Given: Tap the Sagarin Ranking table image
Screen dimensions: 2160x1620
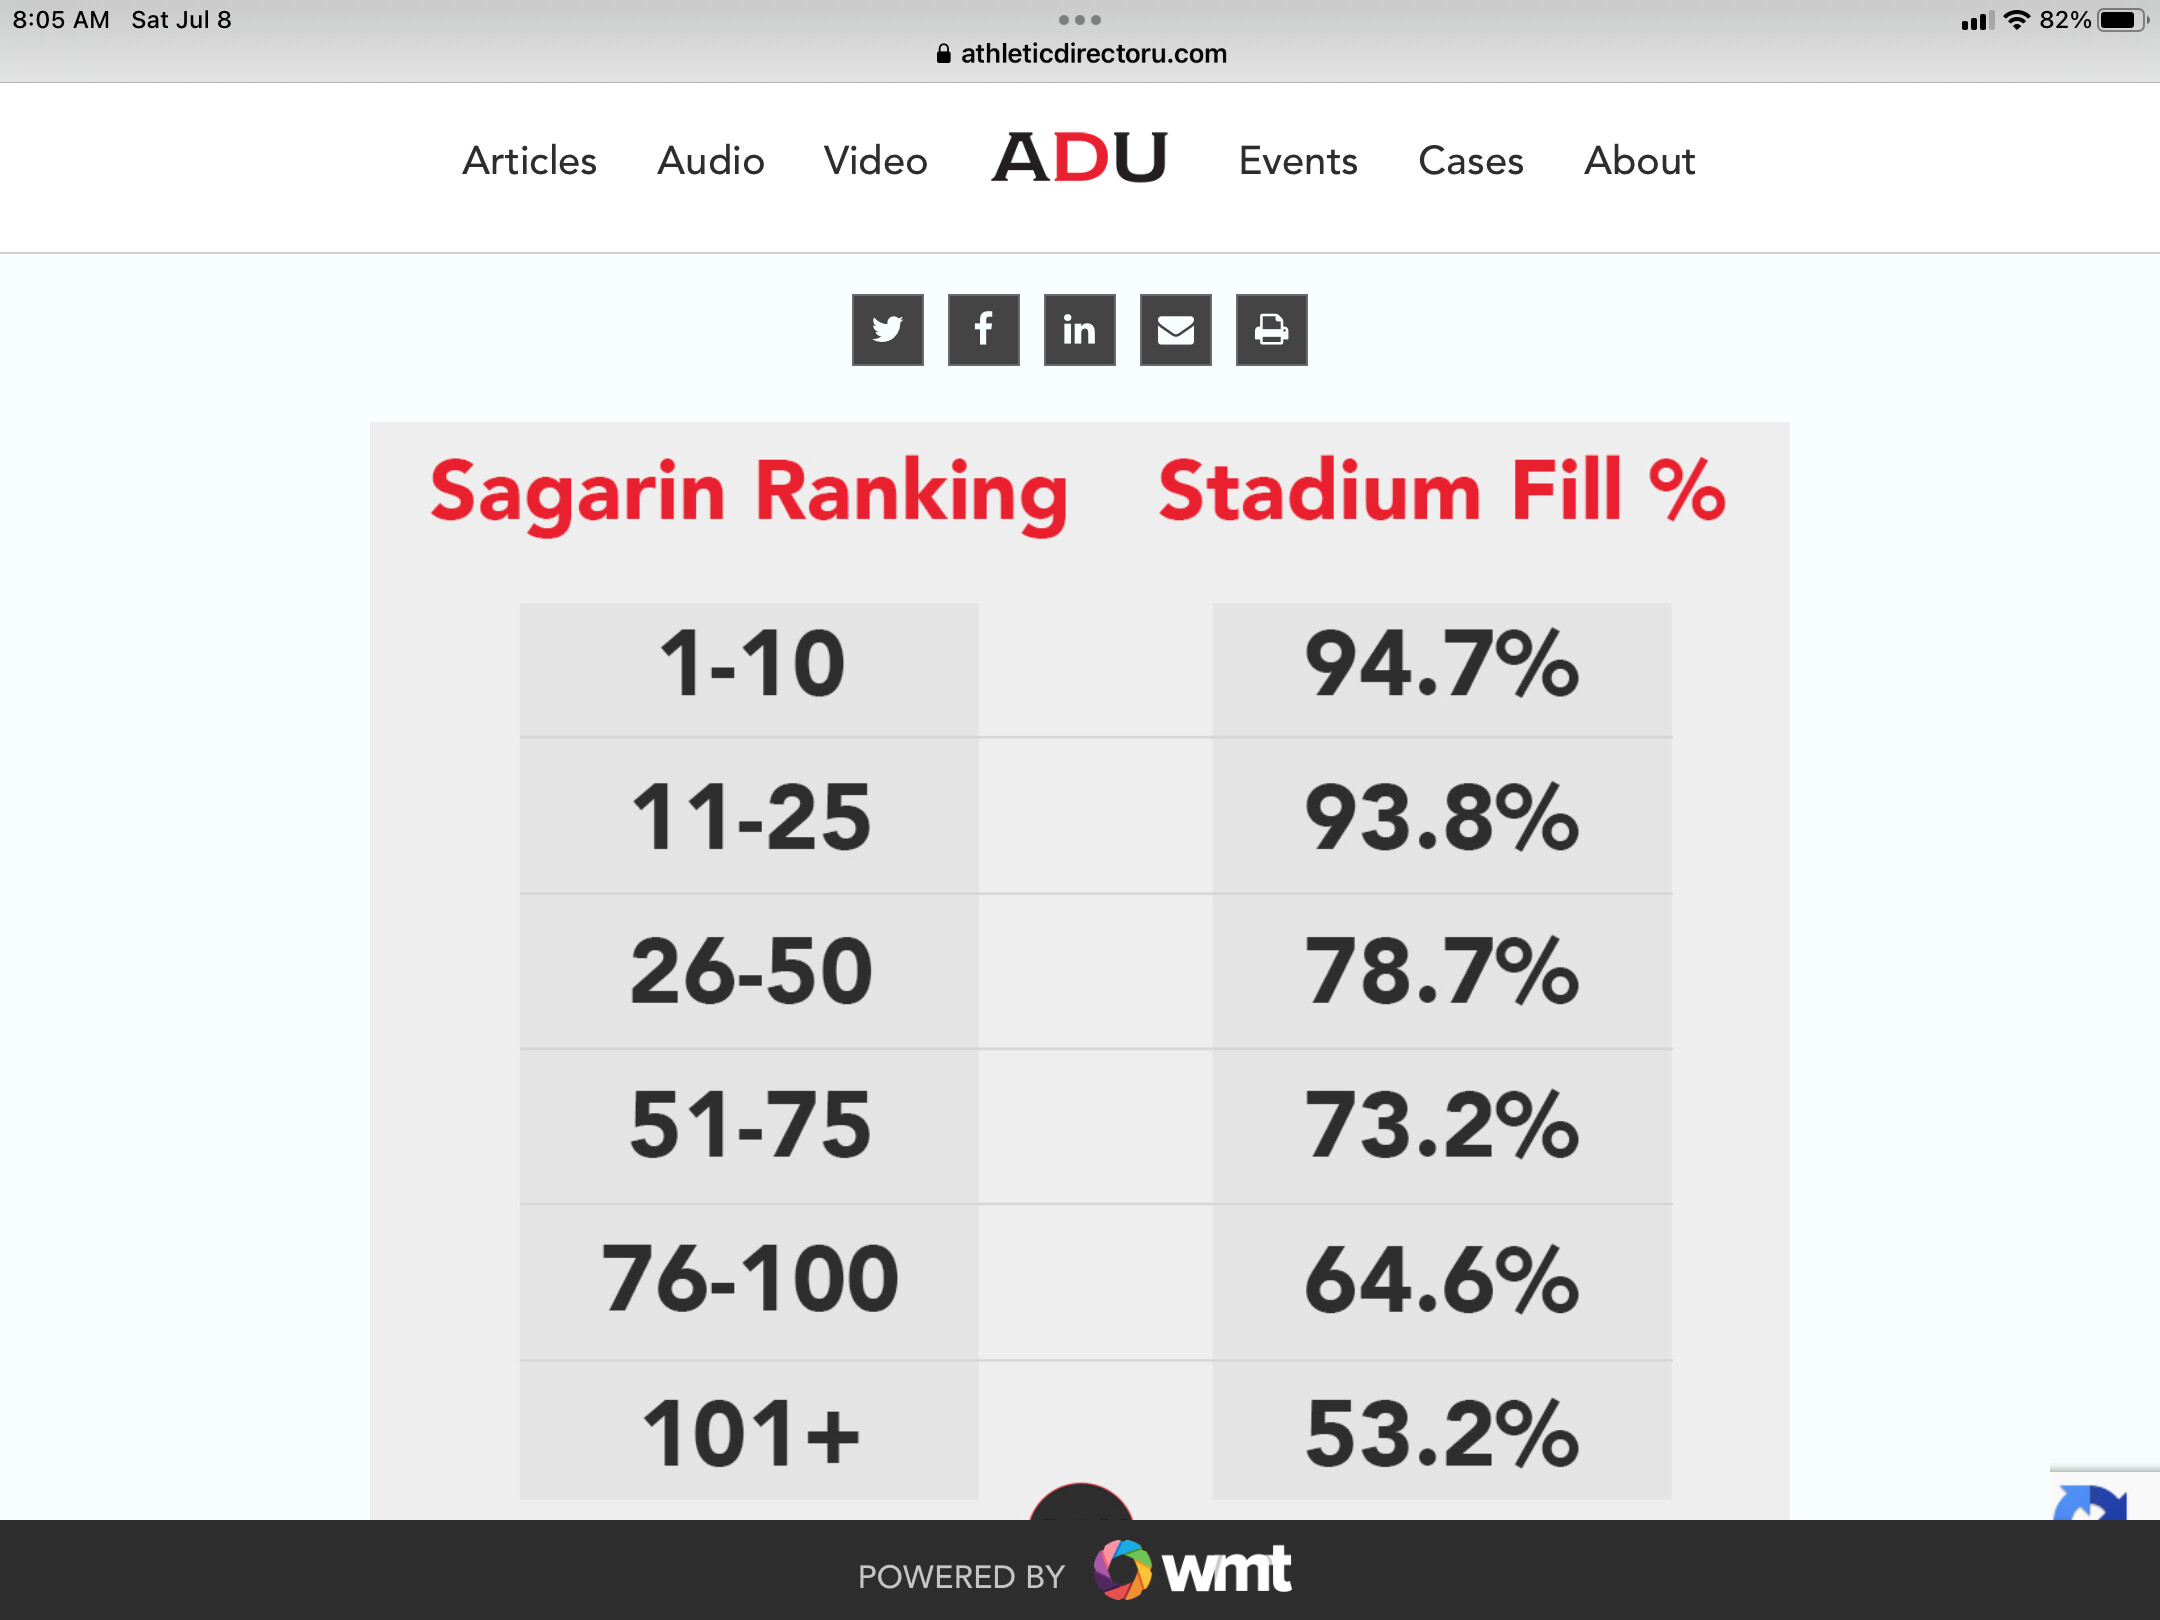Looking at the screenshot, I should (1080, 970).
